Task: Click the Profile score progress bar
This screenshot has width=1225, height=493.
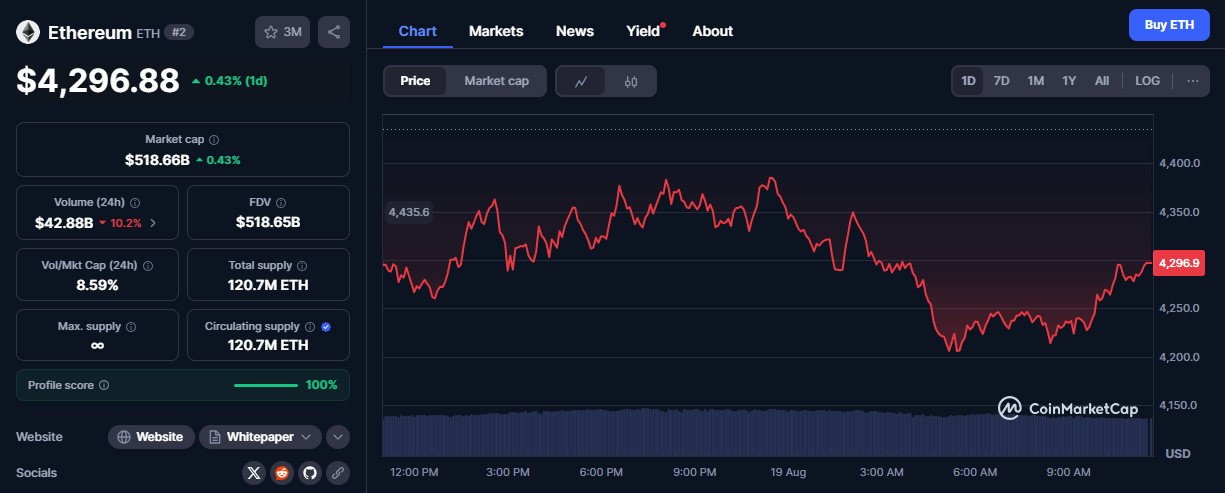Action: click(x=266, y=385)
